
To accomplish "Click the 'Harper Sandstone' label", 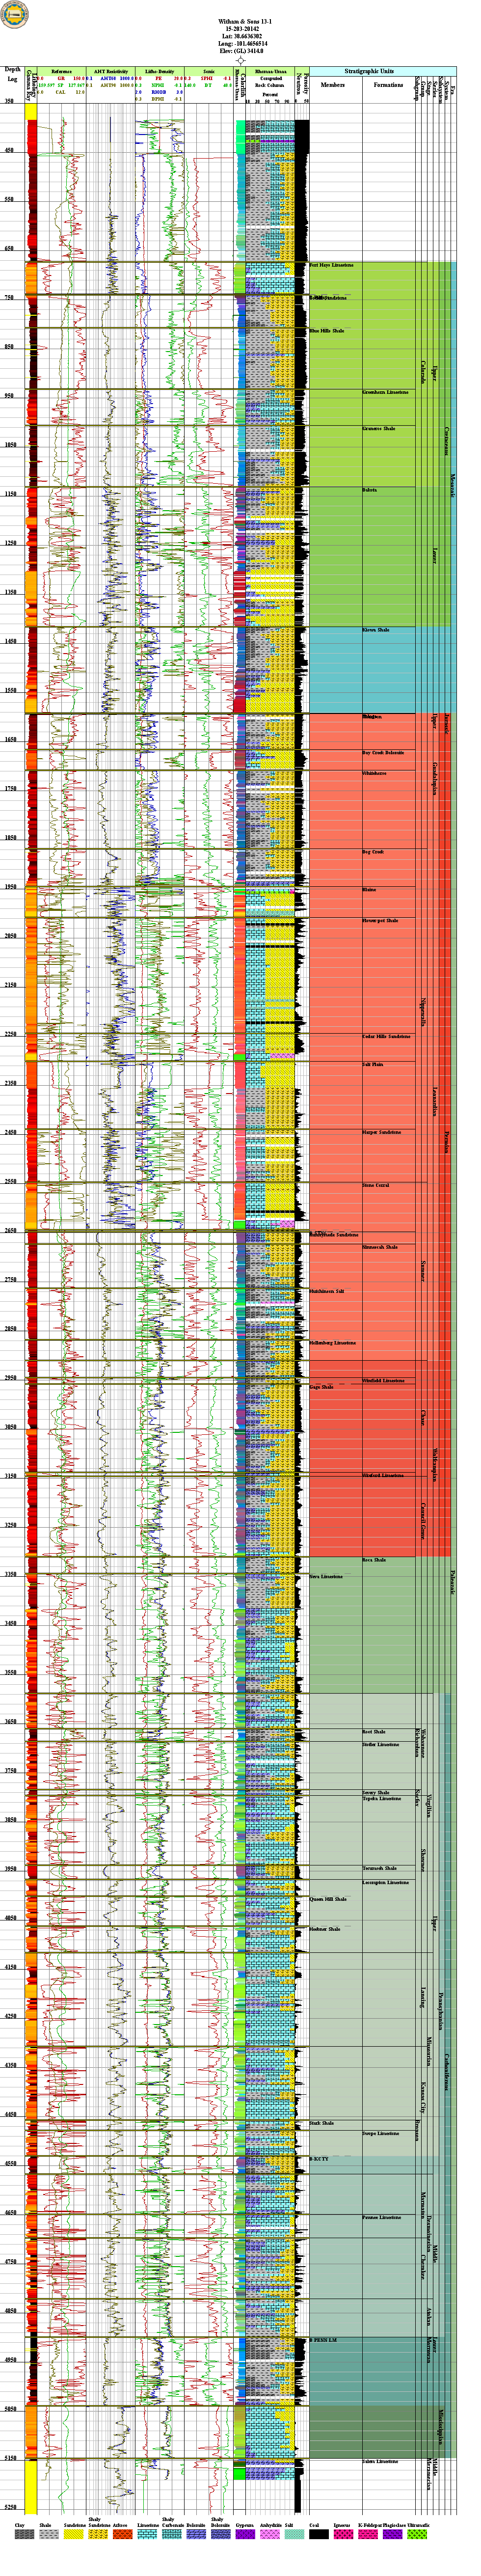I will tap(381, 1132).
